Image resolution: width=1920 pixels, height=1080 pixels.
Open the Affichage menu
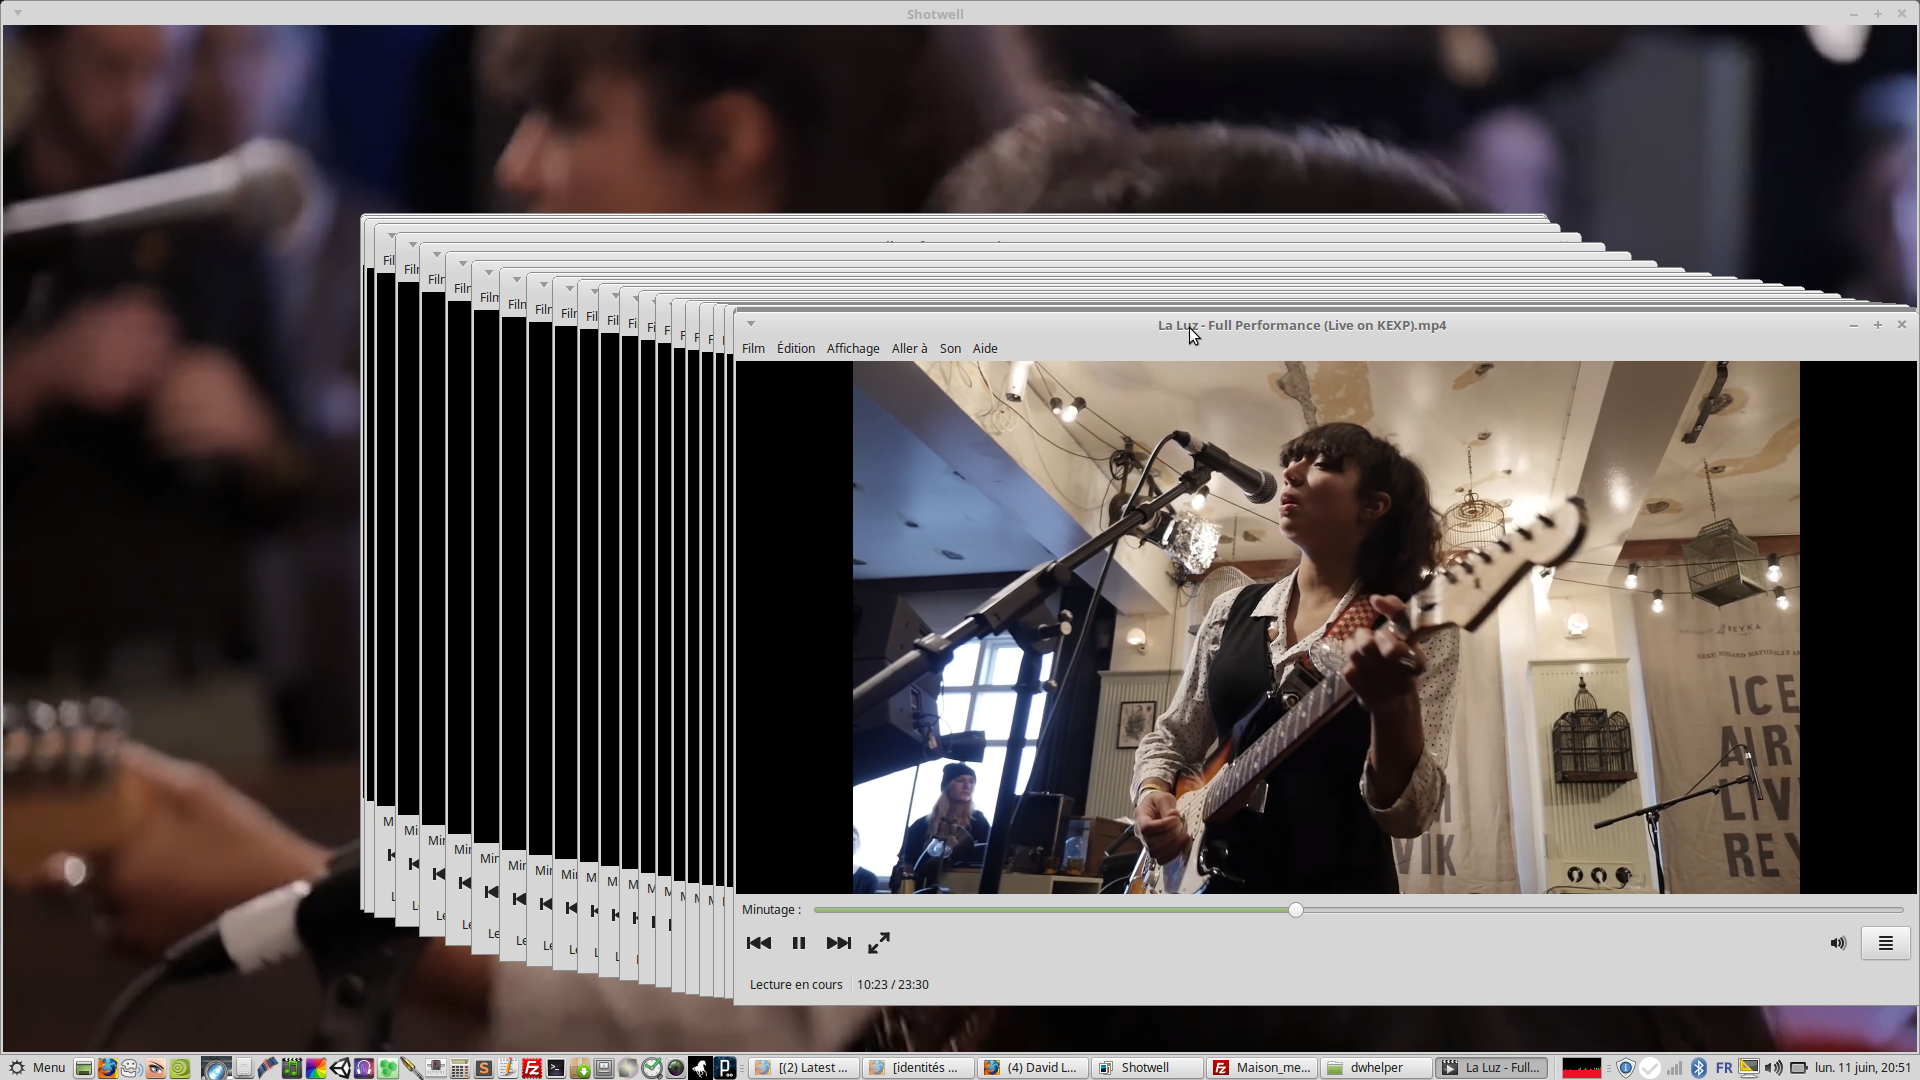tap(852, 348)
